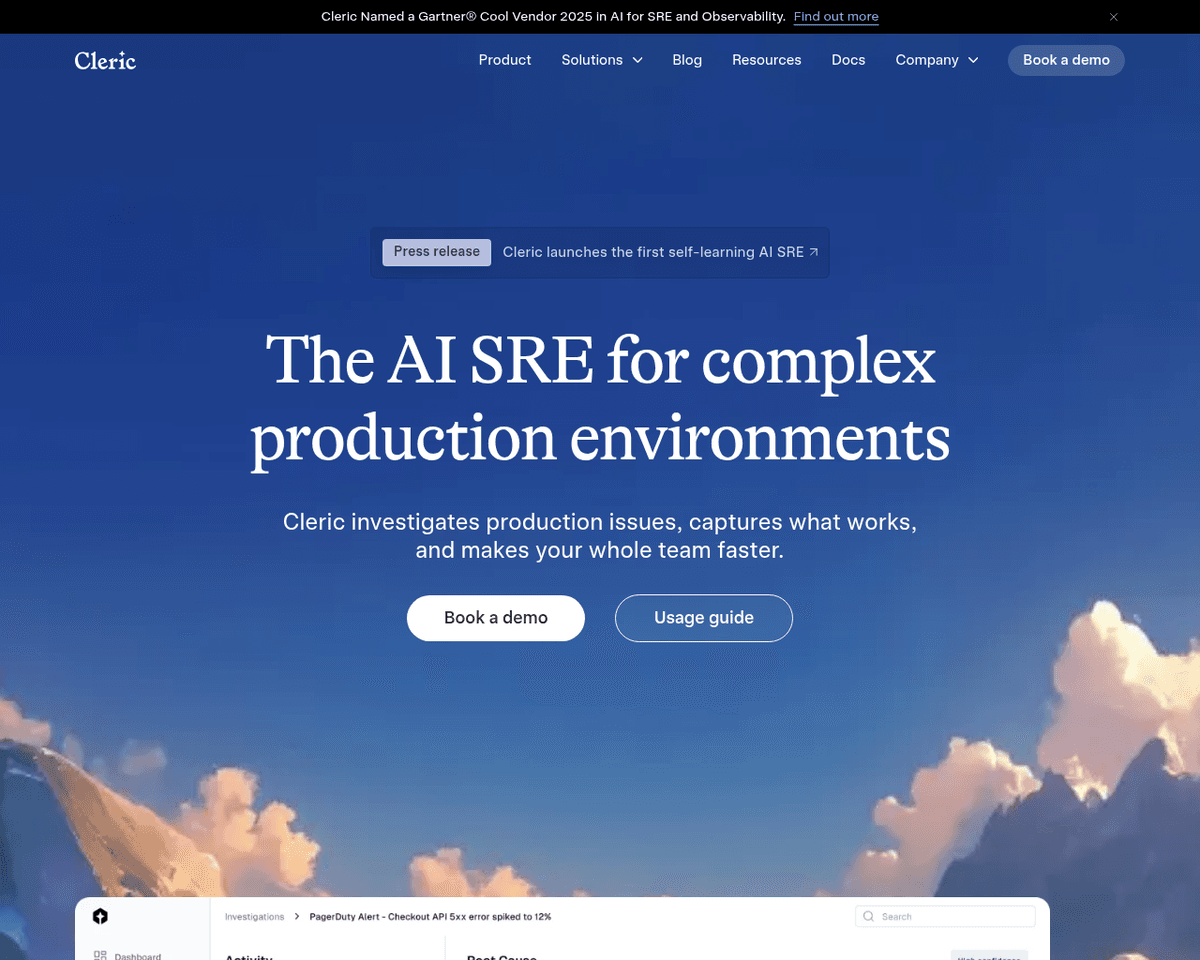Follow the Find out more link

point(836,17)
